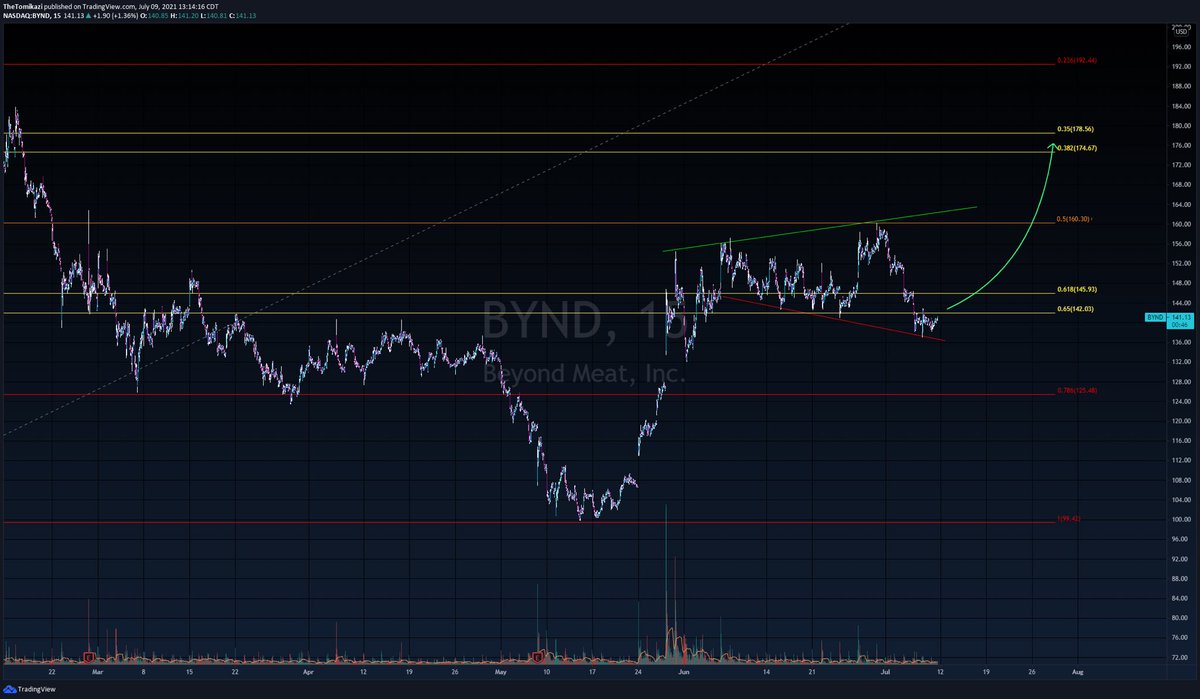Select the 1(99.42) Fibonacci label
The height and width of the screenshot is (699, 1200).
[1069, 519]
